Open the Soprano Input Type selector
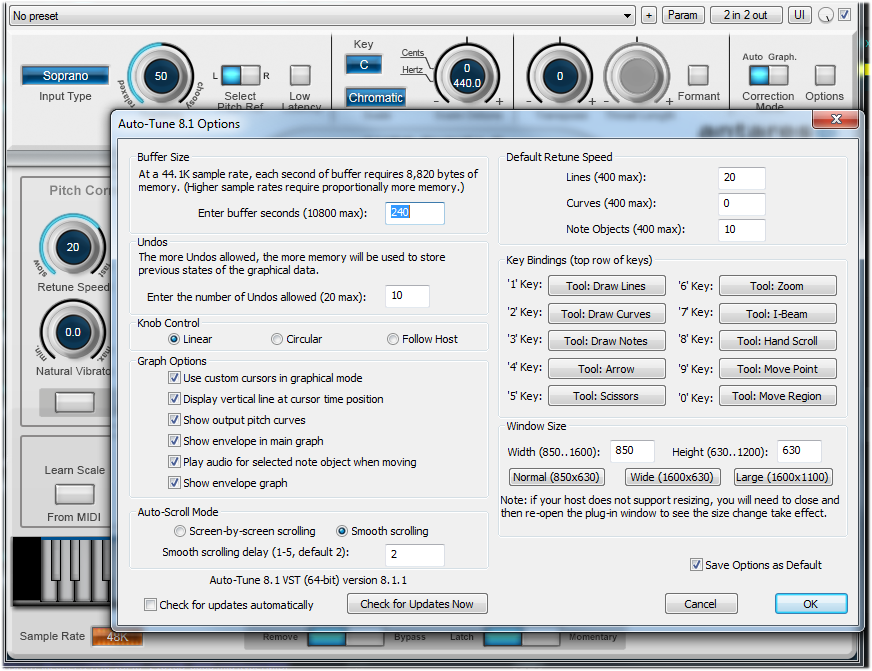872x671 pixels. [65, 76]
